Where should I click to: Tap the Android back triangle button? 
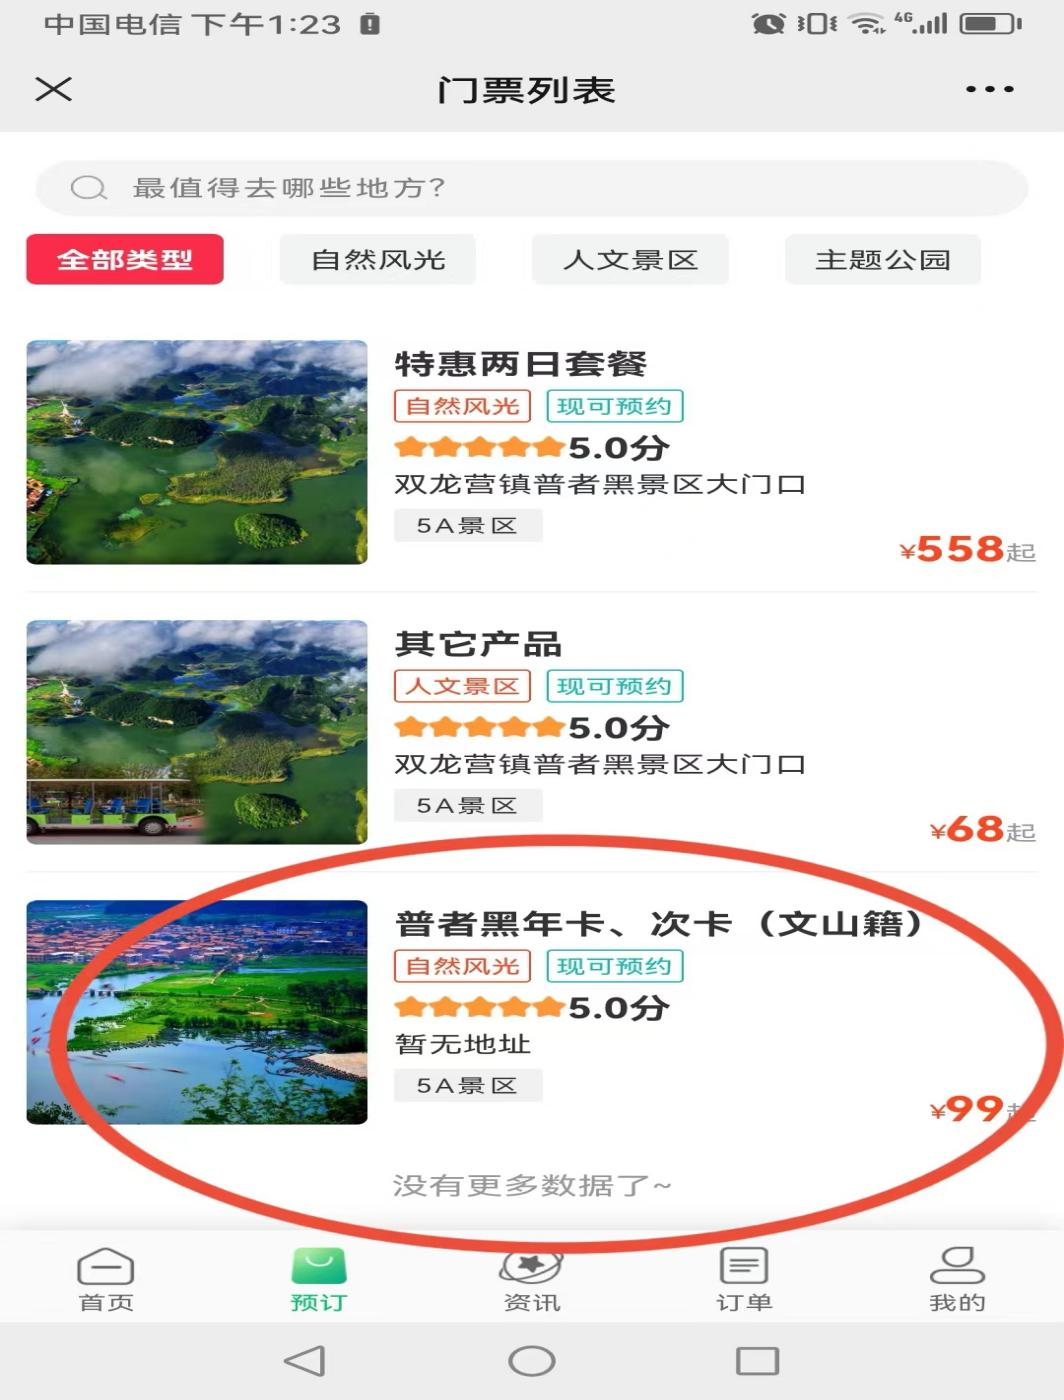tap(305, 1361)
